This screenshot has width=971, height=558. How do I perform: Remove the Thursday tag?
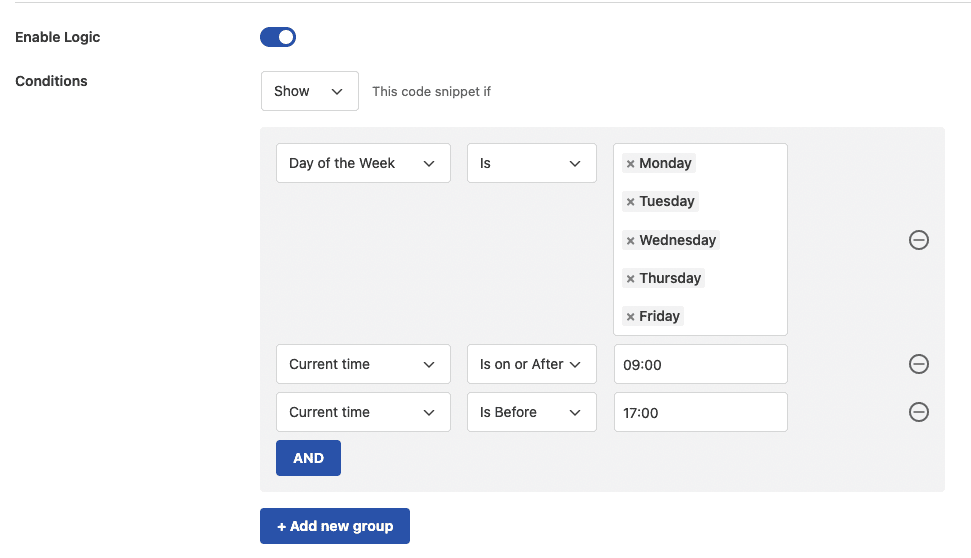630,279
